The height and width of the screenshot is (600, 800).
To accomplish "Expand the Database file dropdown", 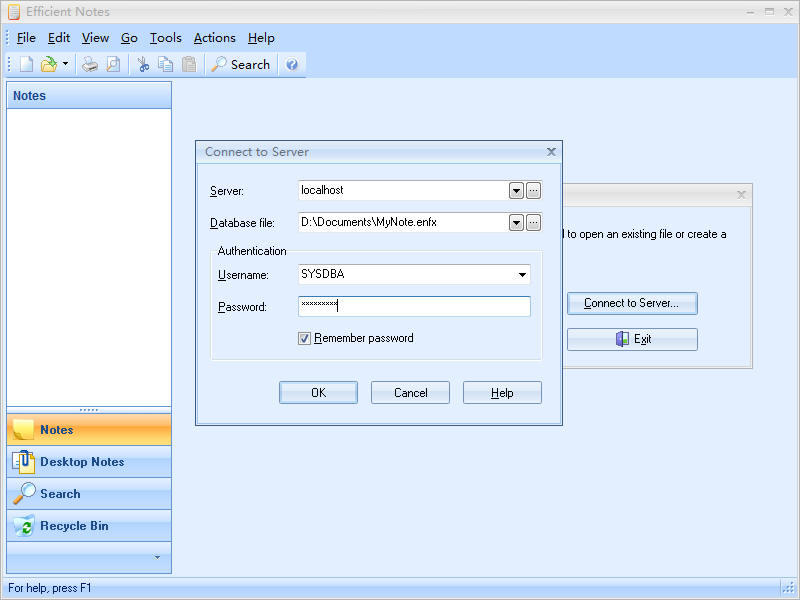I will pyautogui.click(x=516, y=223).
